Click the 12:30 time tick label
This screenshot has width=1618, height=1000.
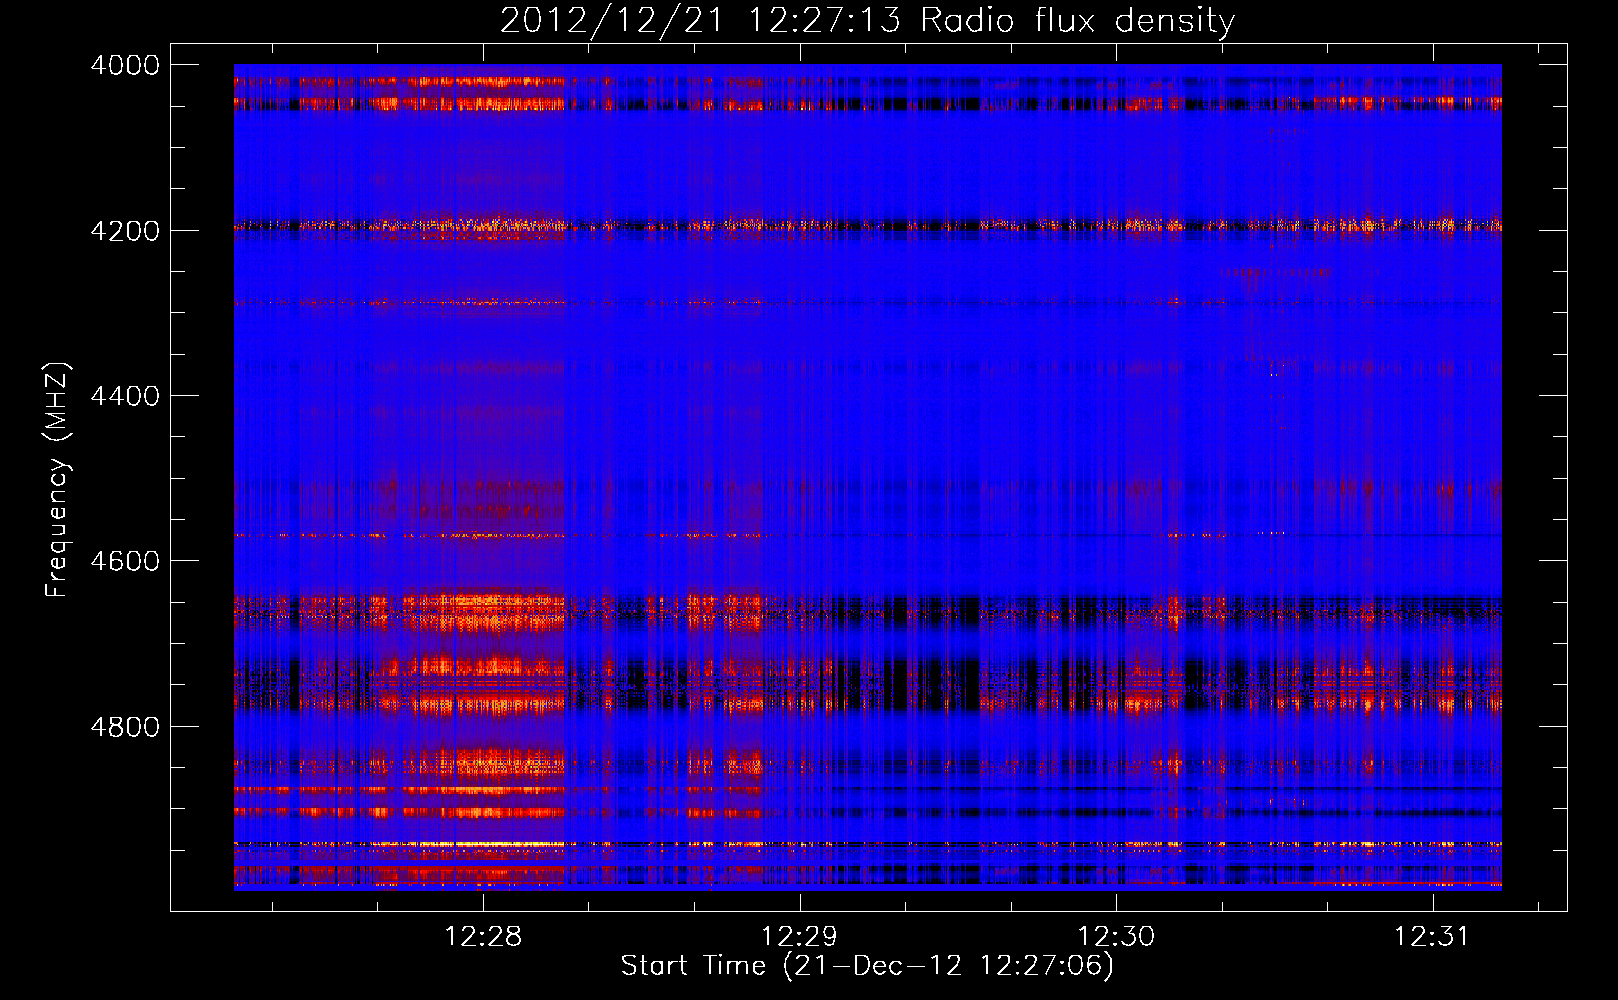pyautogui.click(x=1115, y=936)
